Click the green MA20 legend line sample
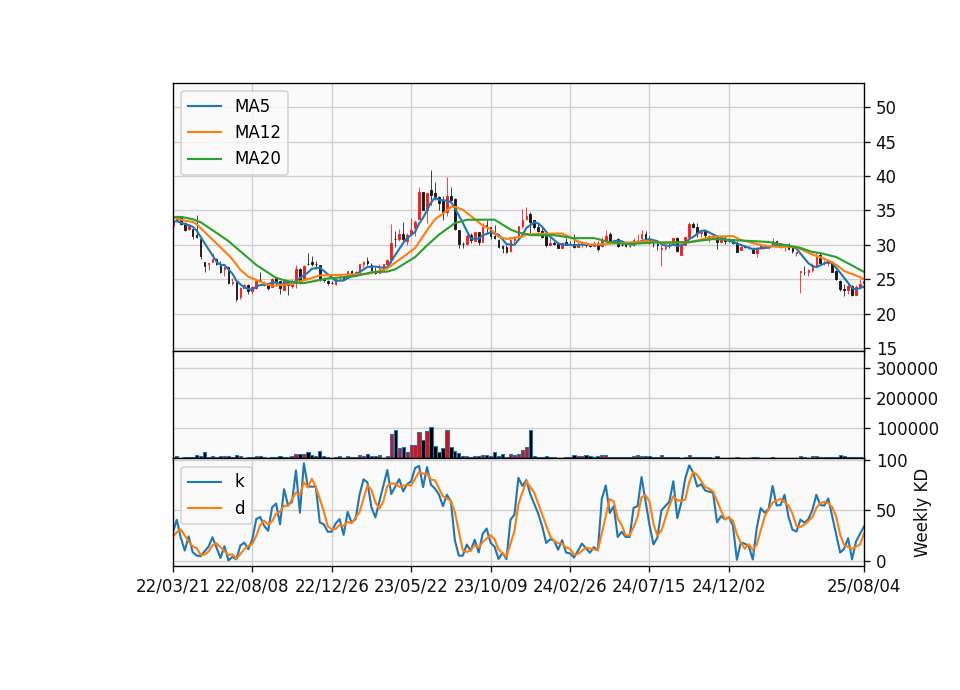 coord(204,158)
